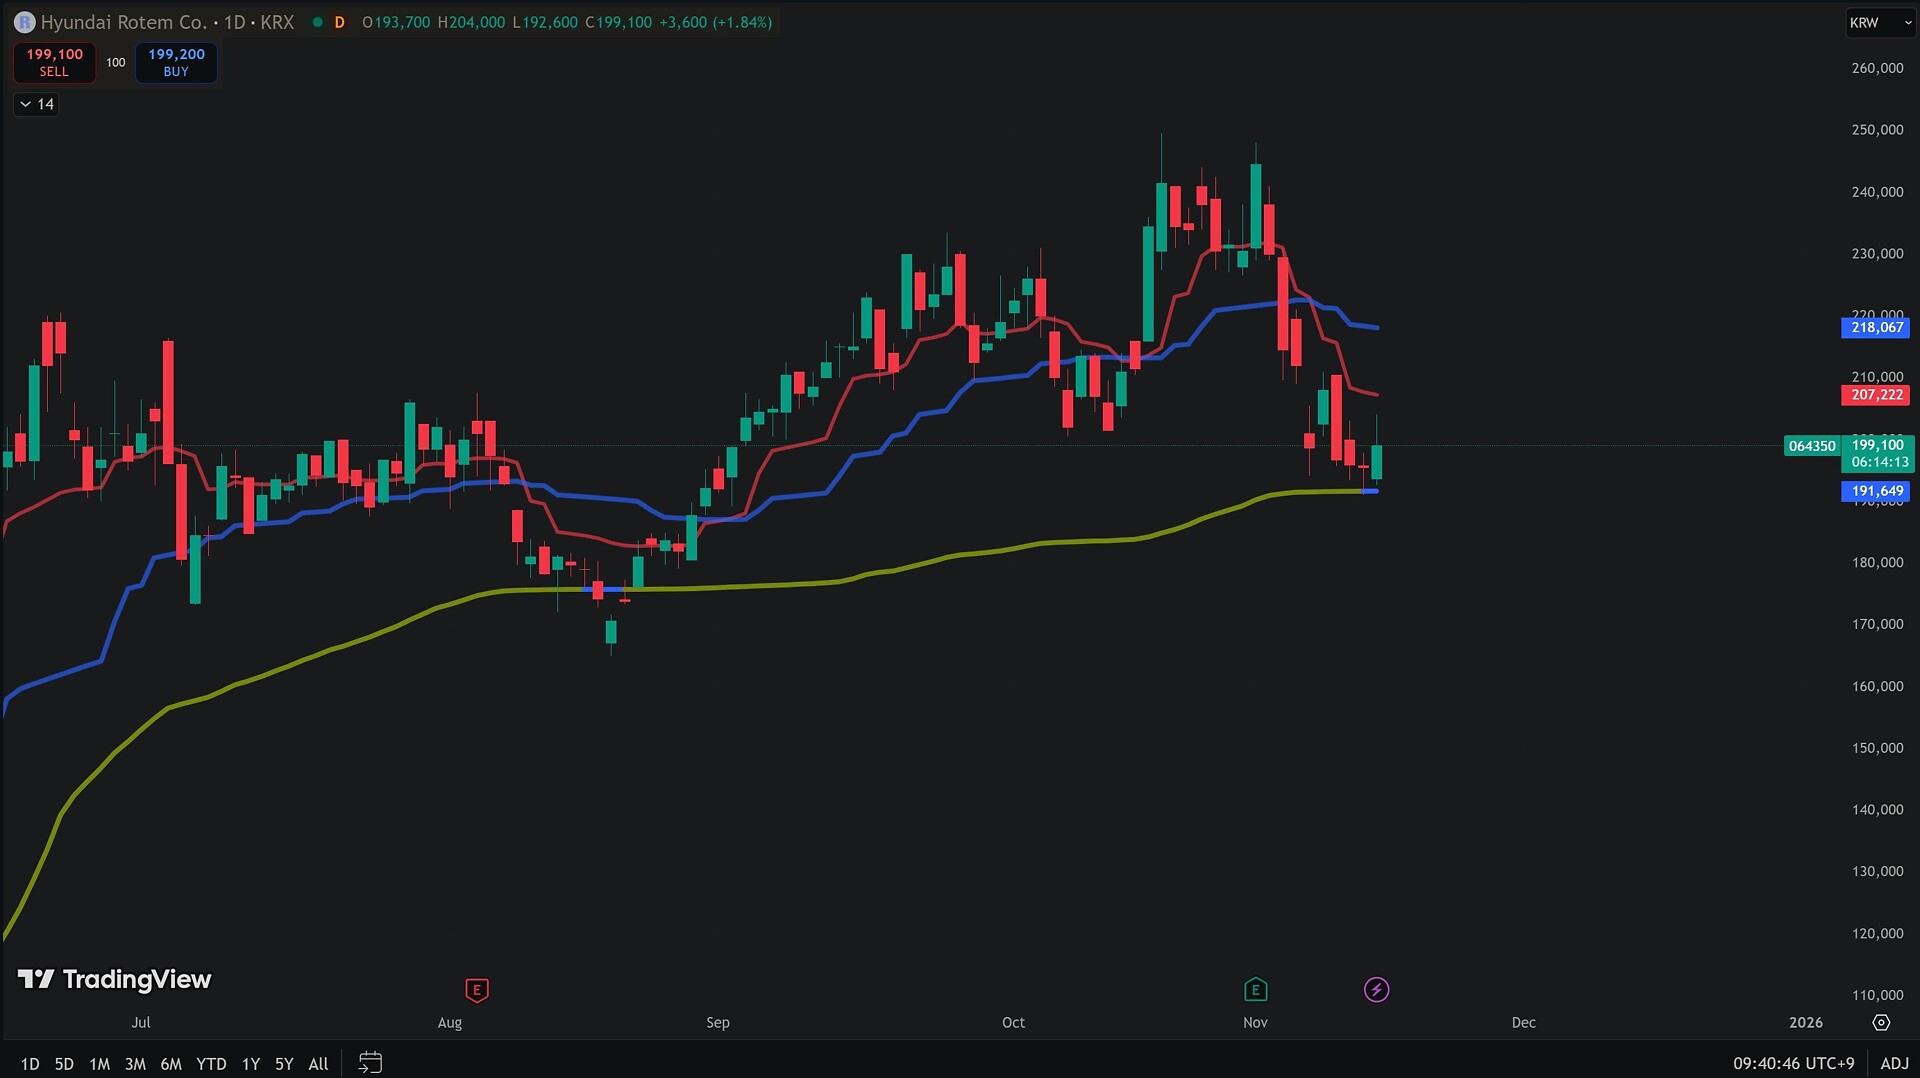Expand the indicator legend showing 14
The image size is (1920, 1078).
click(x=37, y=104)
